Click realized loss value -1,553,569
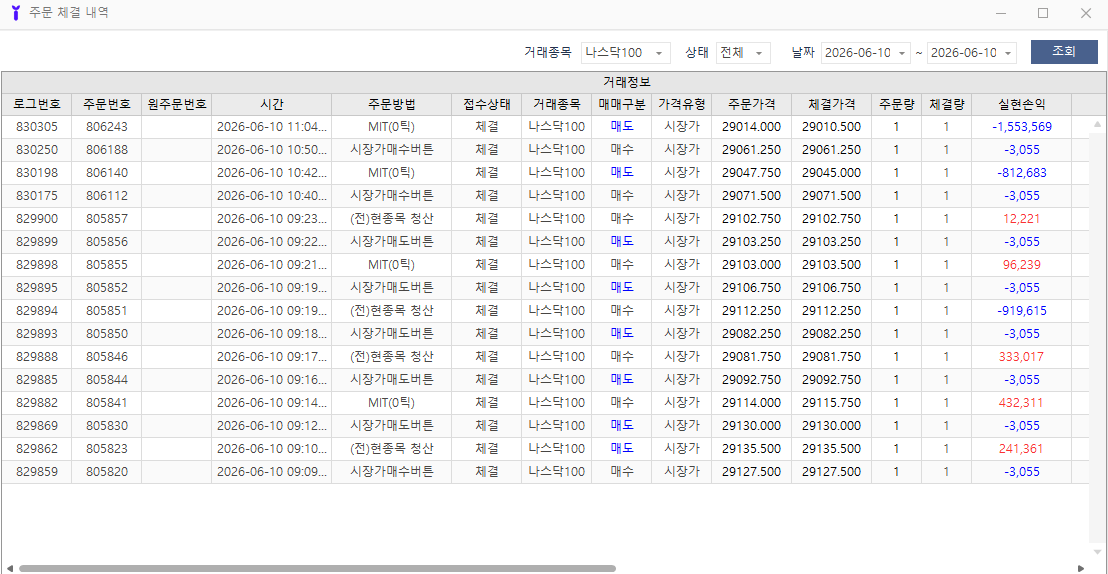 1022,127
